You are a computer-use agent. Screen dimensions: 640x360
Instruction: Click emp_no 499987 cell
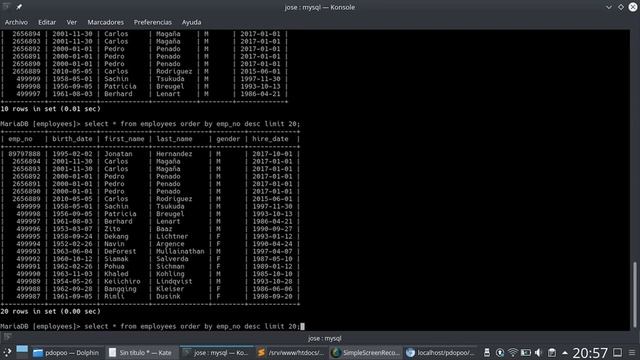[28, 296]
